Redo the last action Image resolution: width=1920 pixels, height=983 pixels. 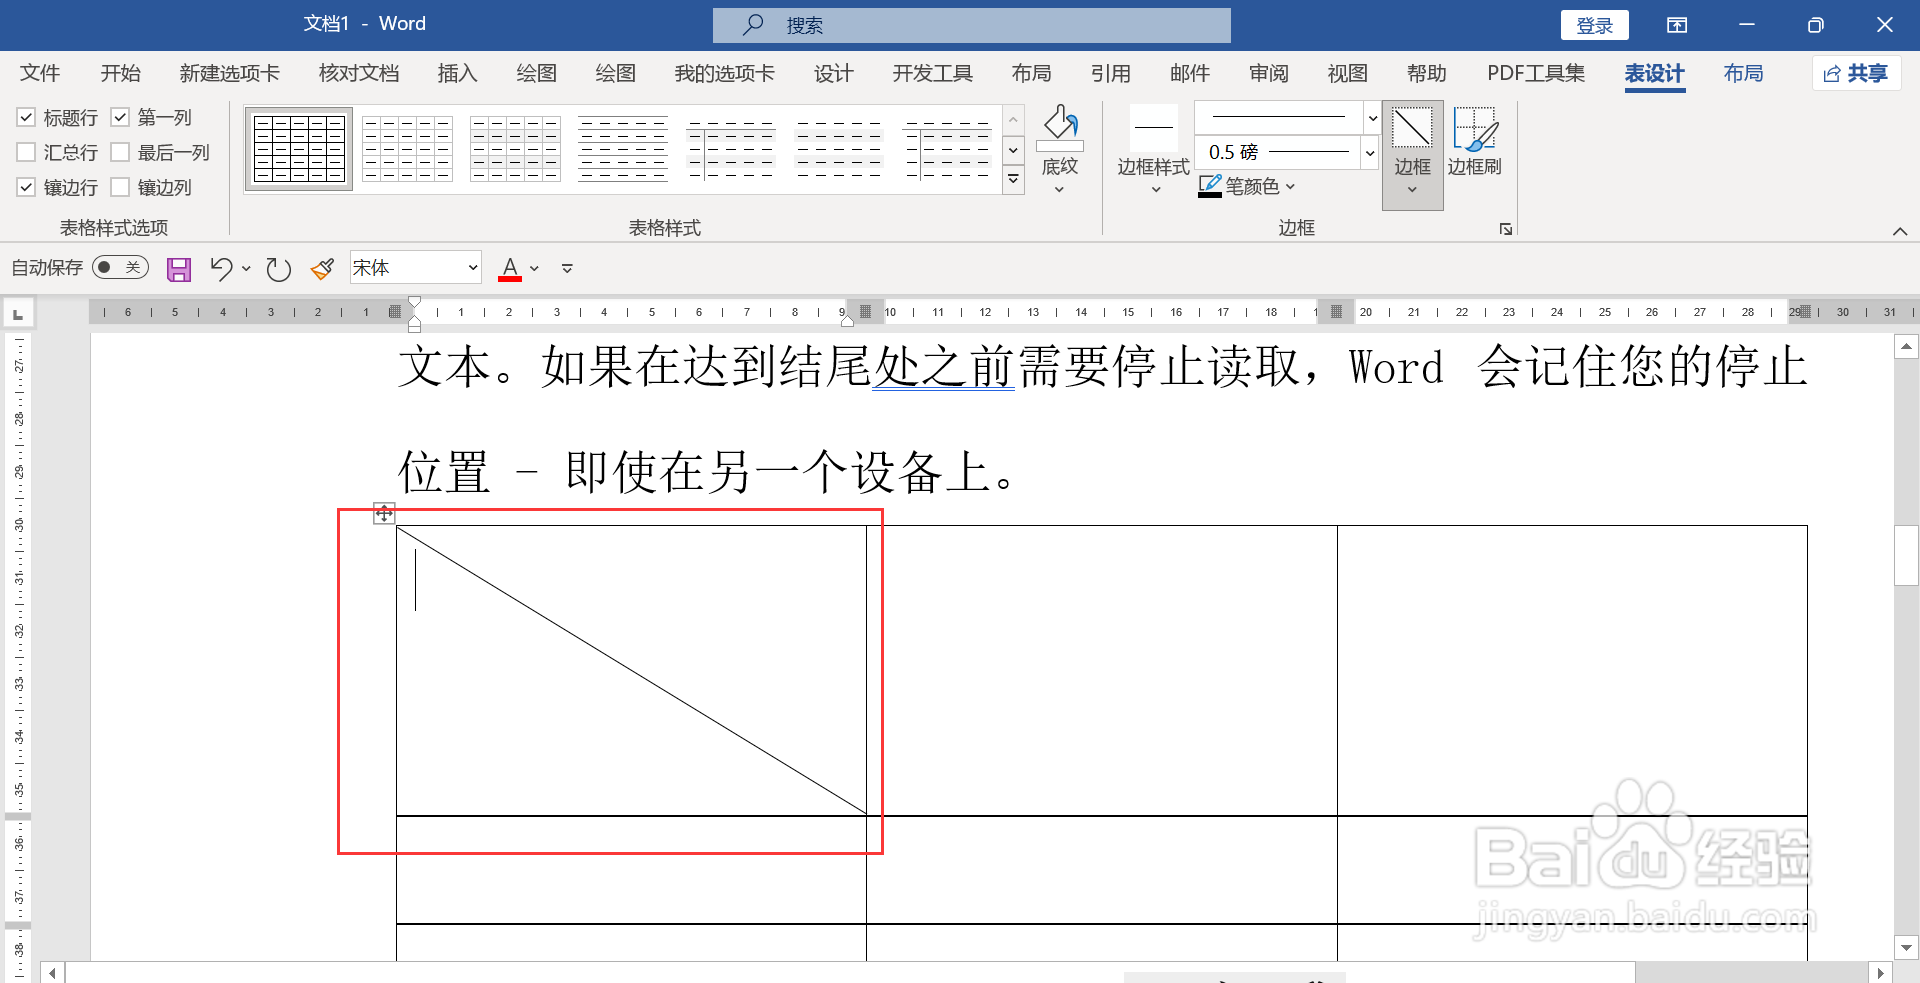point(277,268)
